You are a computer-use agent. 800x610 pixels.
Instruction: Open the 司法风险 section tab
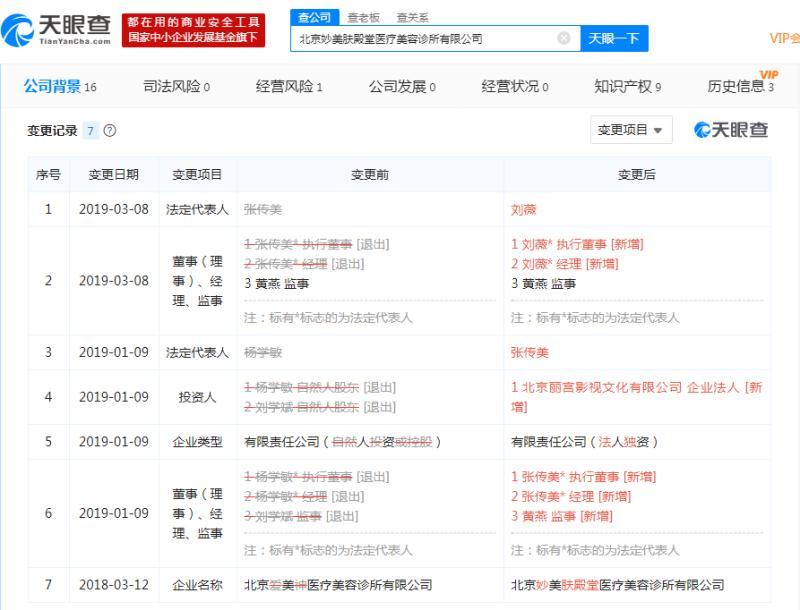point(177,86)
